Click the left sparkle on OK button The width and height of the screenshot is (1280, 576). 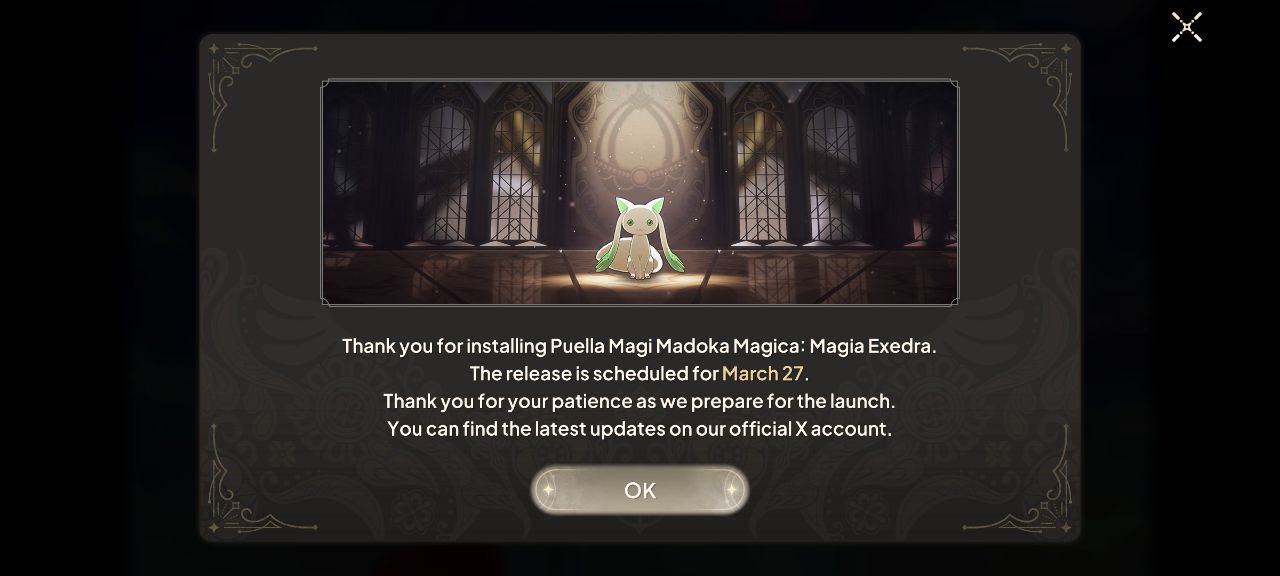pos(547,490)
